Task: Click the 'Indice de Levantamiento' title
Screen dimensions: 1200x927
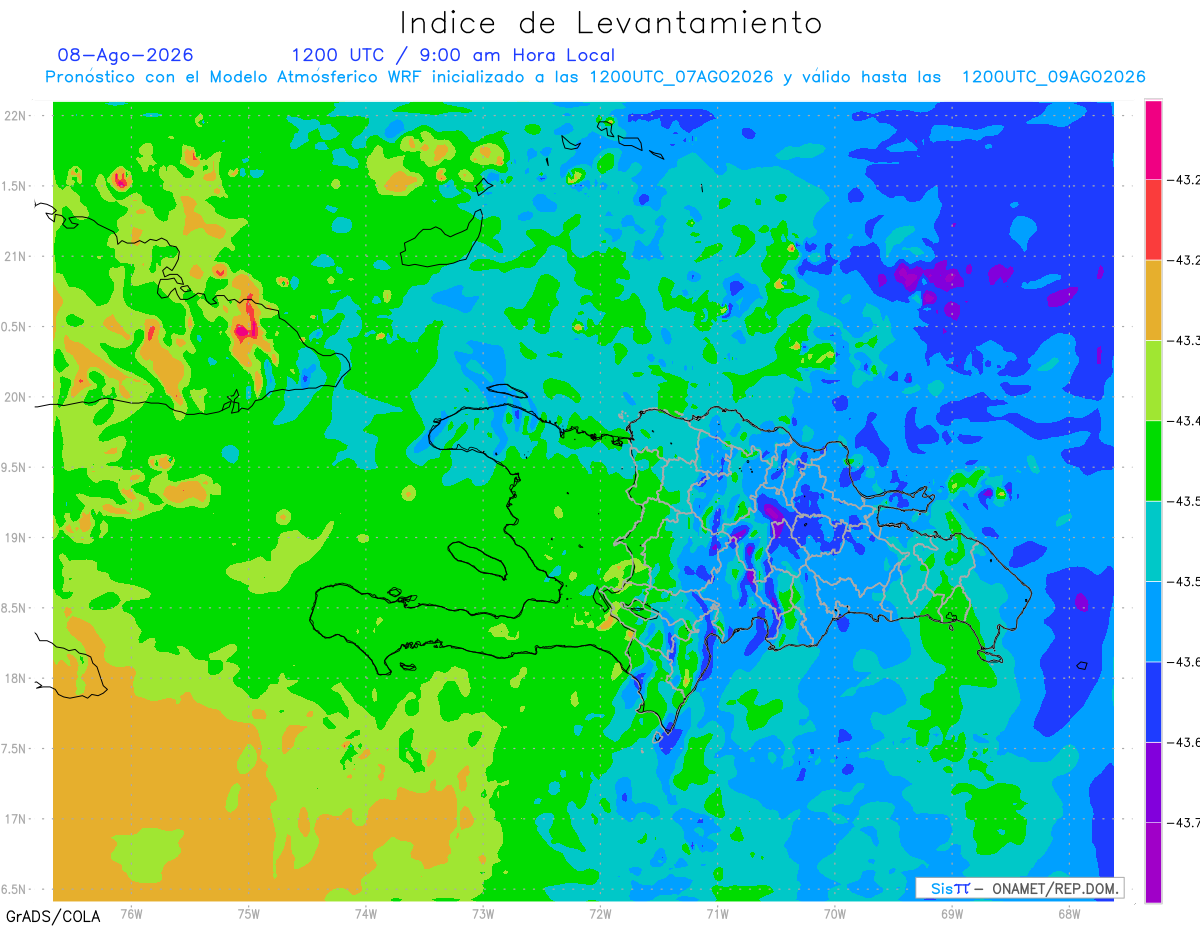Action: (611, 22)
